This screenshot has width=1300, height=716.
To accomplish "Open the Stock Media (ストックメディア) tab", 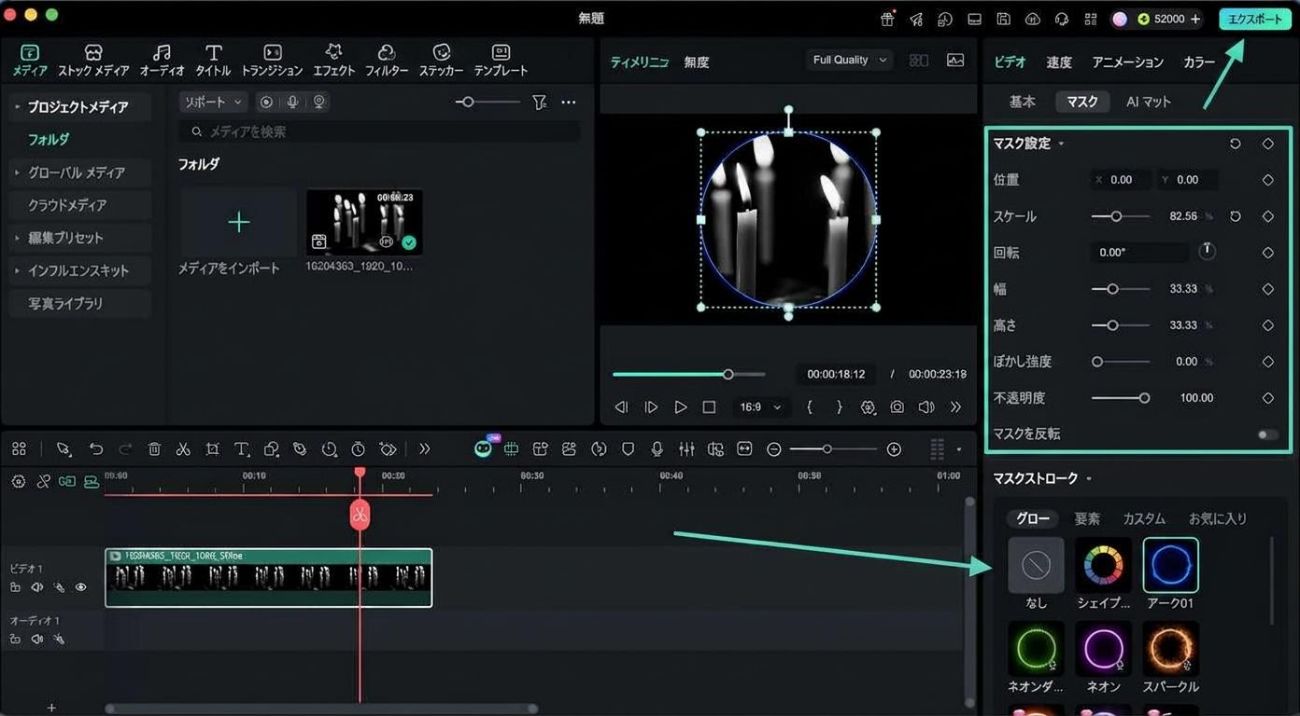I will click(x=93, y=60).
